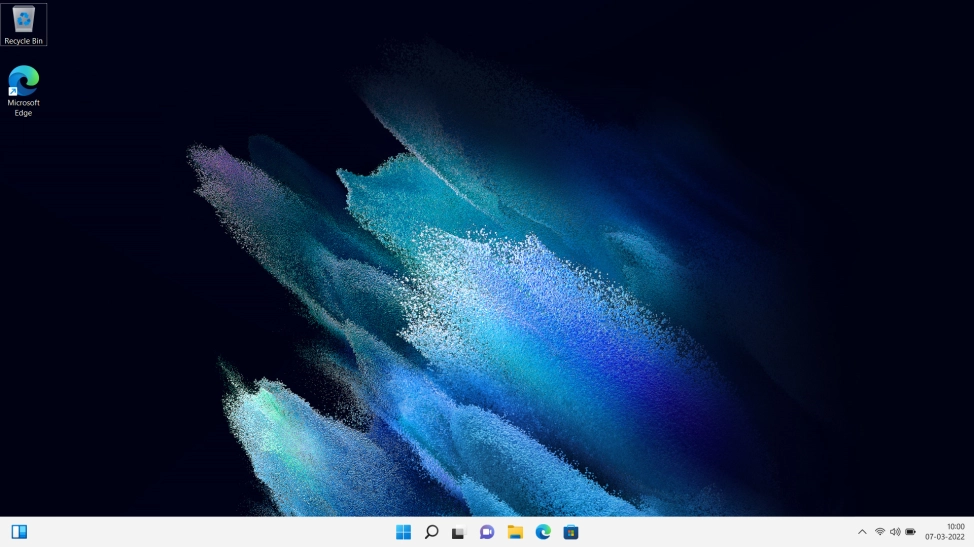Open the Windows Start menu
This screenshot has width=974, height=547.
[403, 532]
